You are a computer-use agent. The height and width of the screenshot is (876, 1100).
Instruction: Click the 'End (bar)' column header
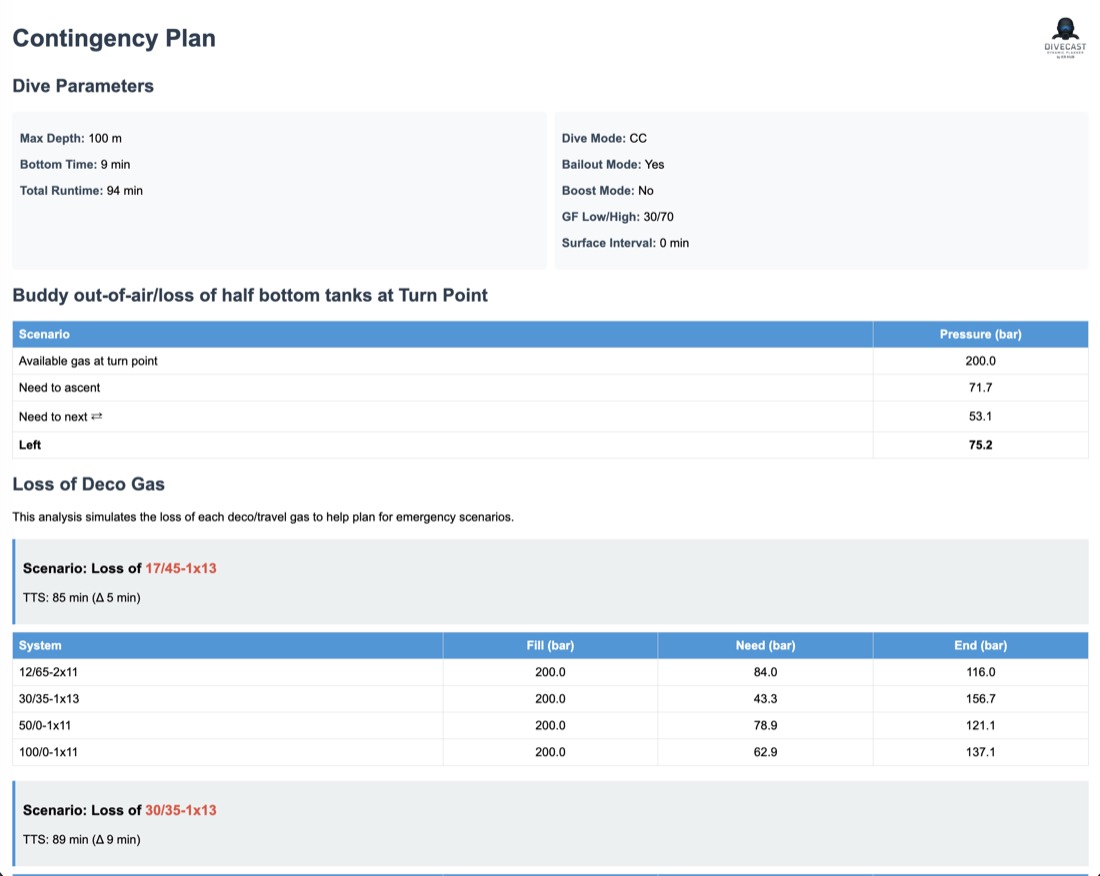(981, 646)
